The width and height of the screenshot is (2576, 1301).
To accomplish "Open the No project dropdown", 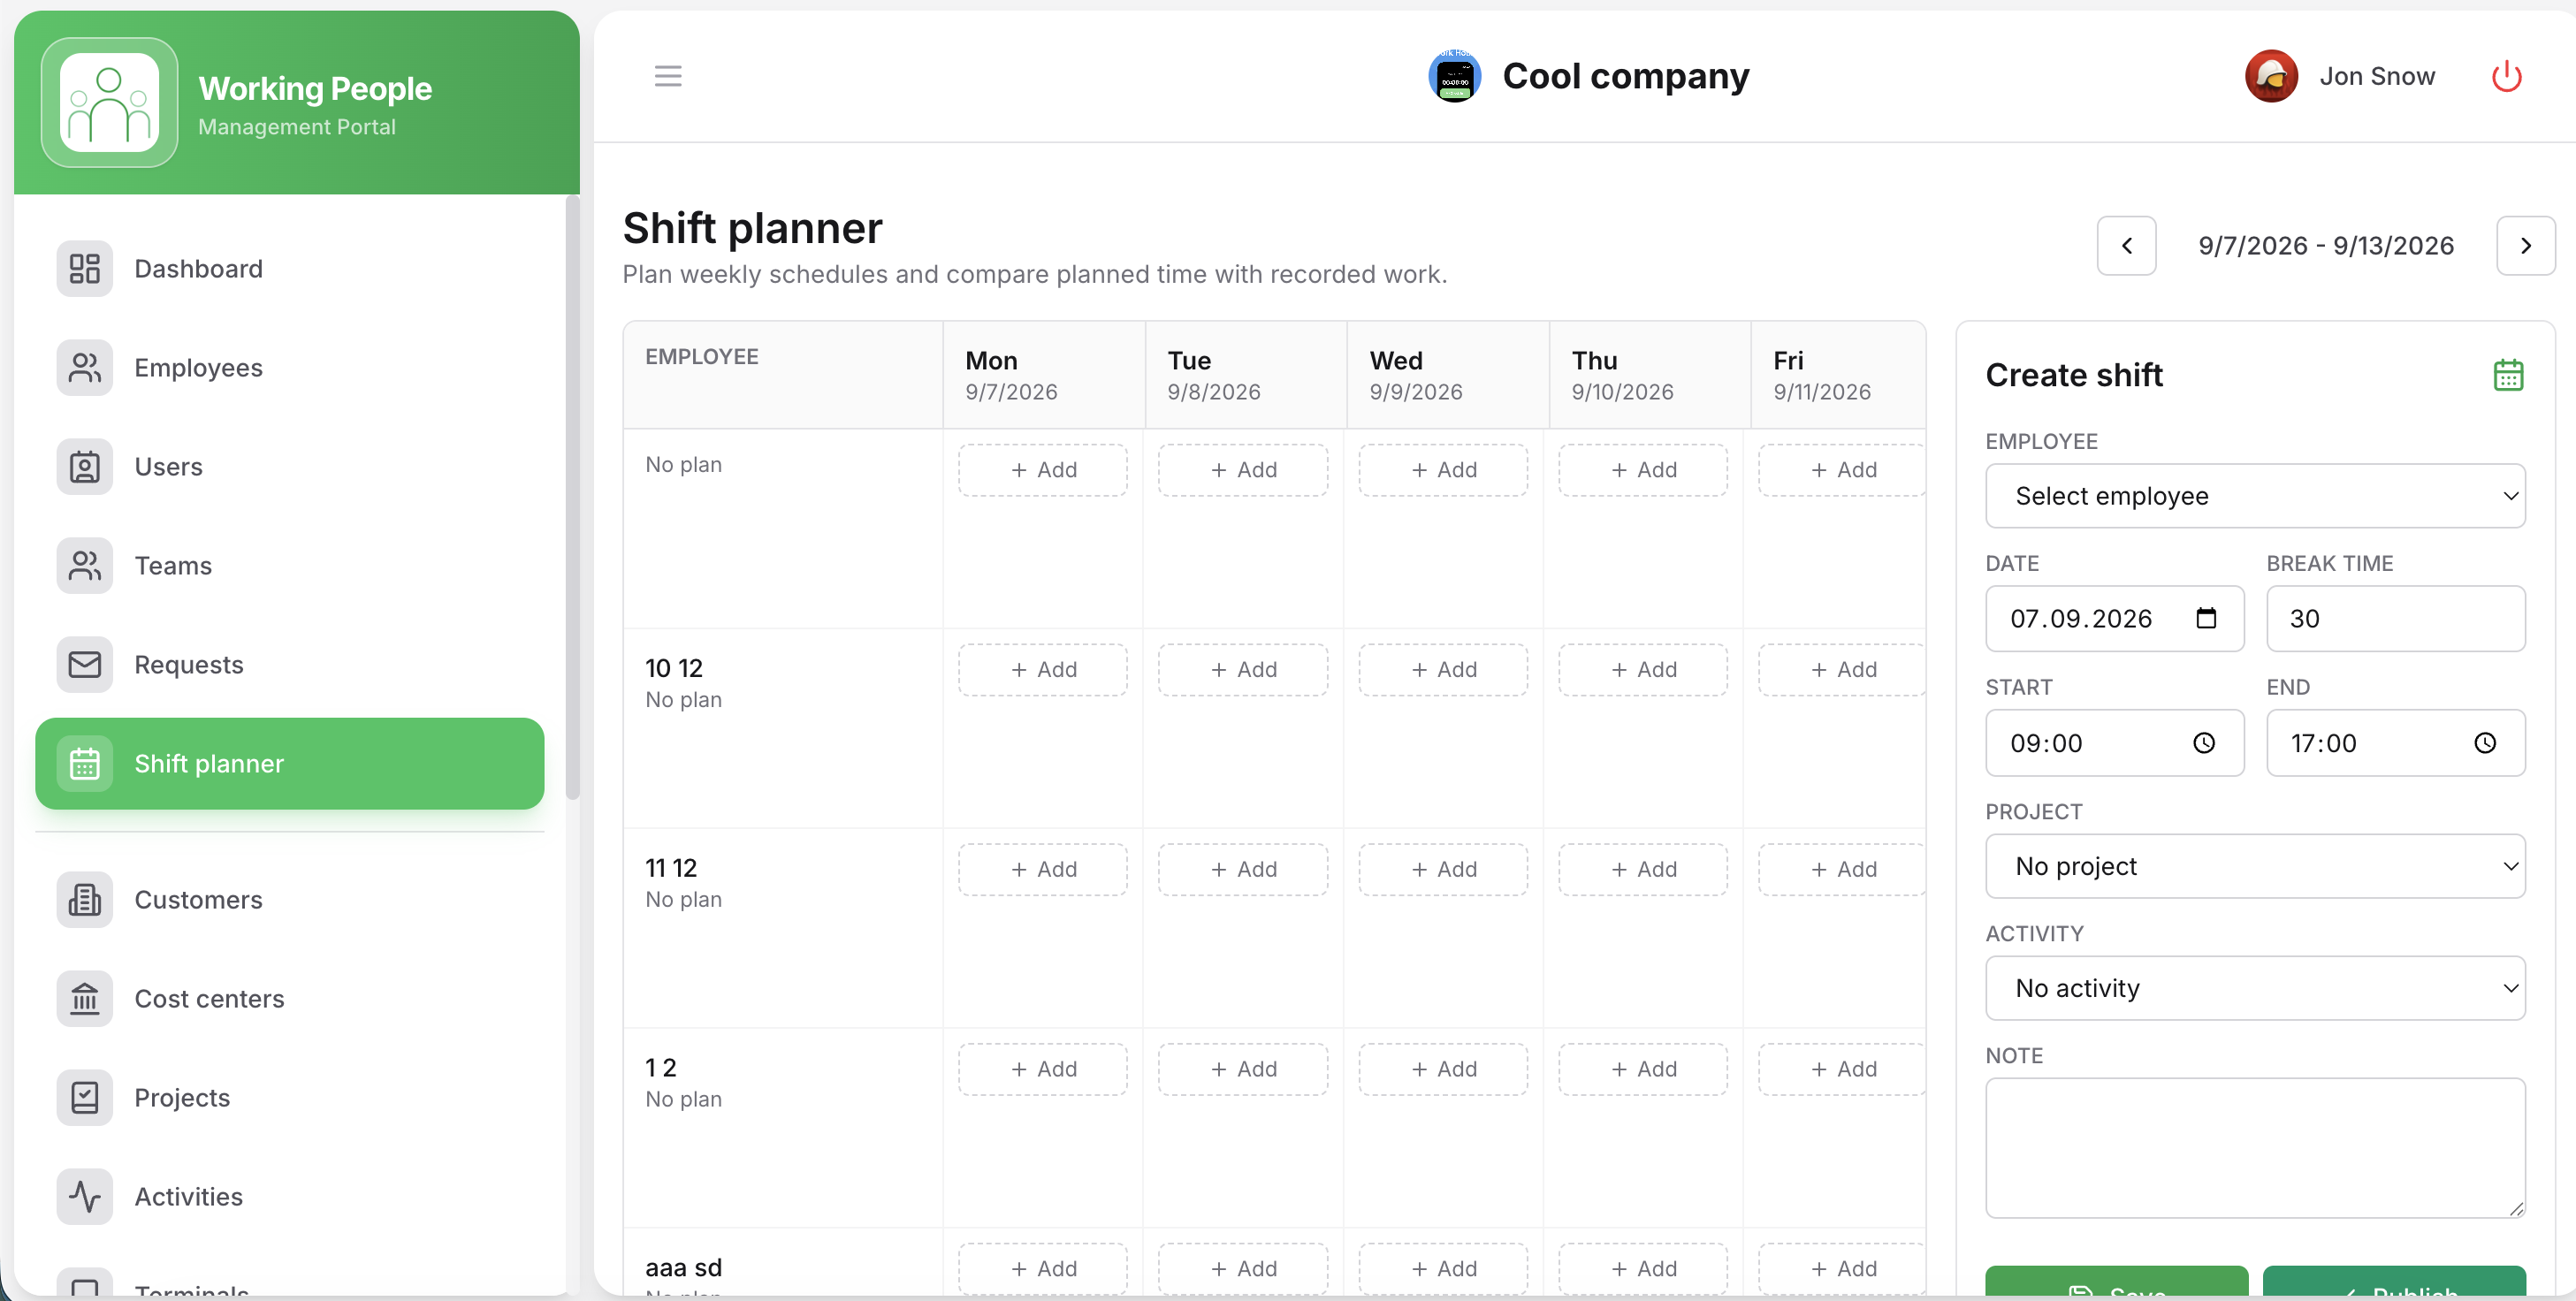I will (x=2255, y=866).
